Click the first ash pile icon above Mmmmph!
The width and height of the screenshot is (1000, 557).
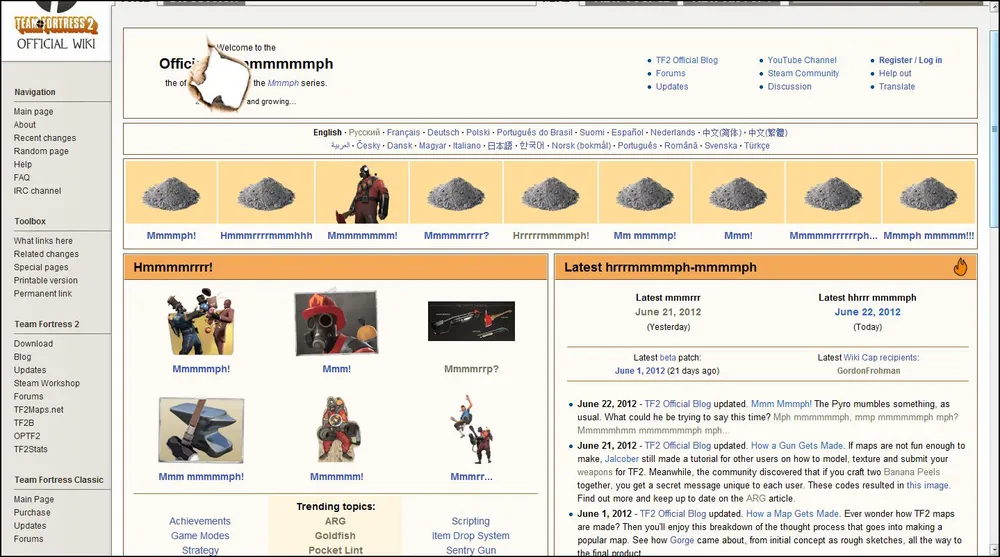coord(171,193)
